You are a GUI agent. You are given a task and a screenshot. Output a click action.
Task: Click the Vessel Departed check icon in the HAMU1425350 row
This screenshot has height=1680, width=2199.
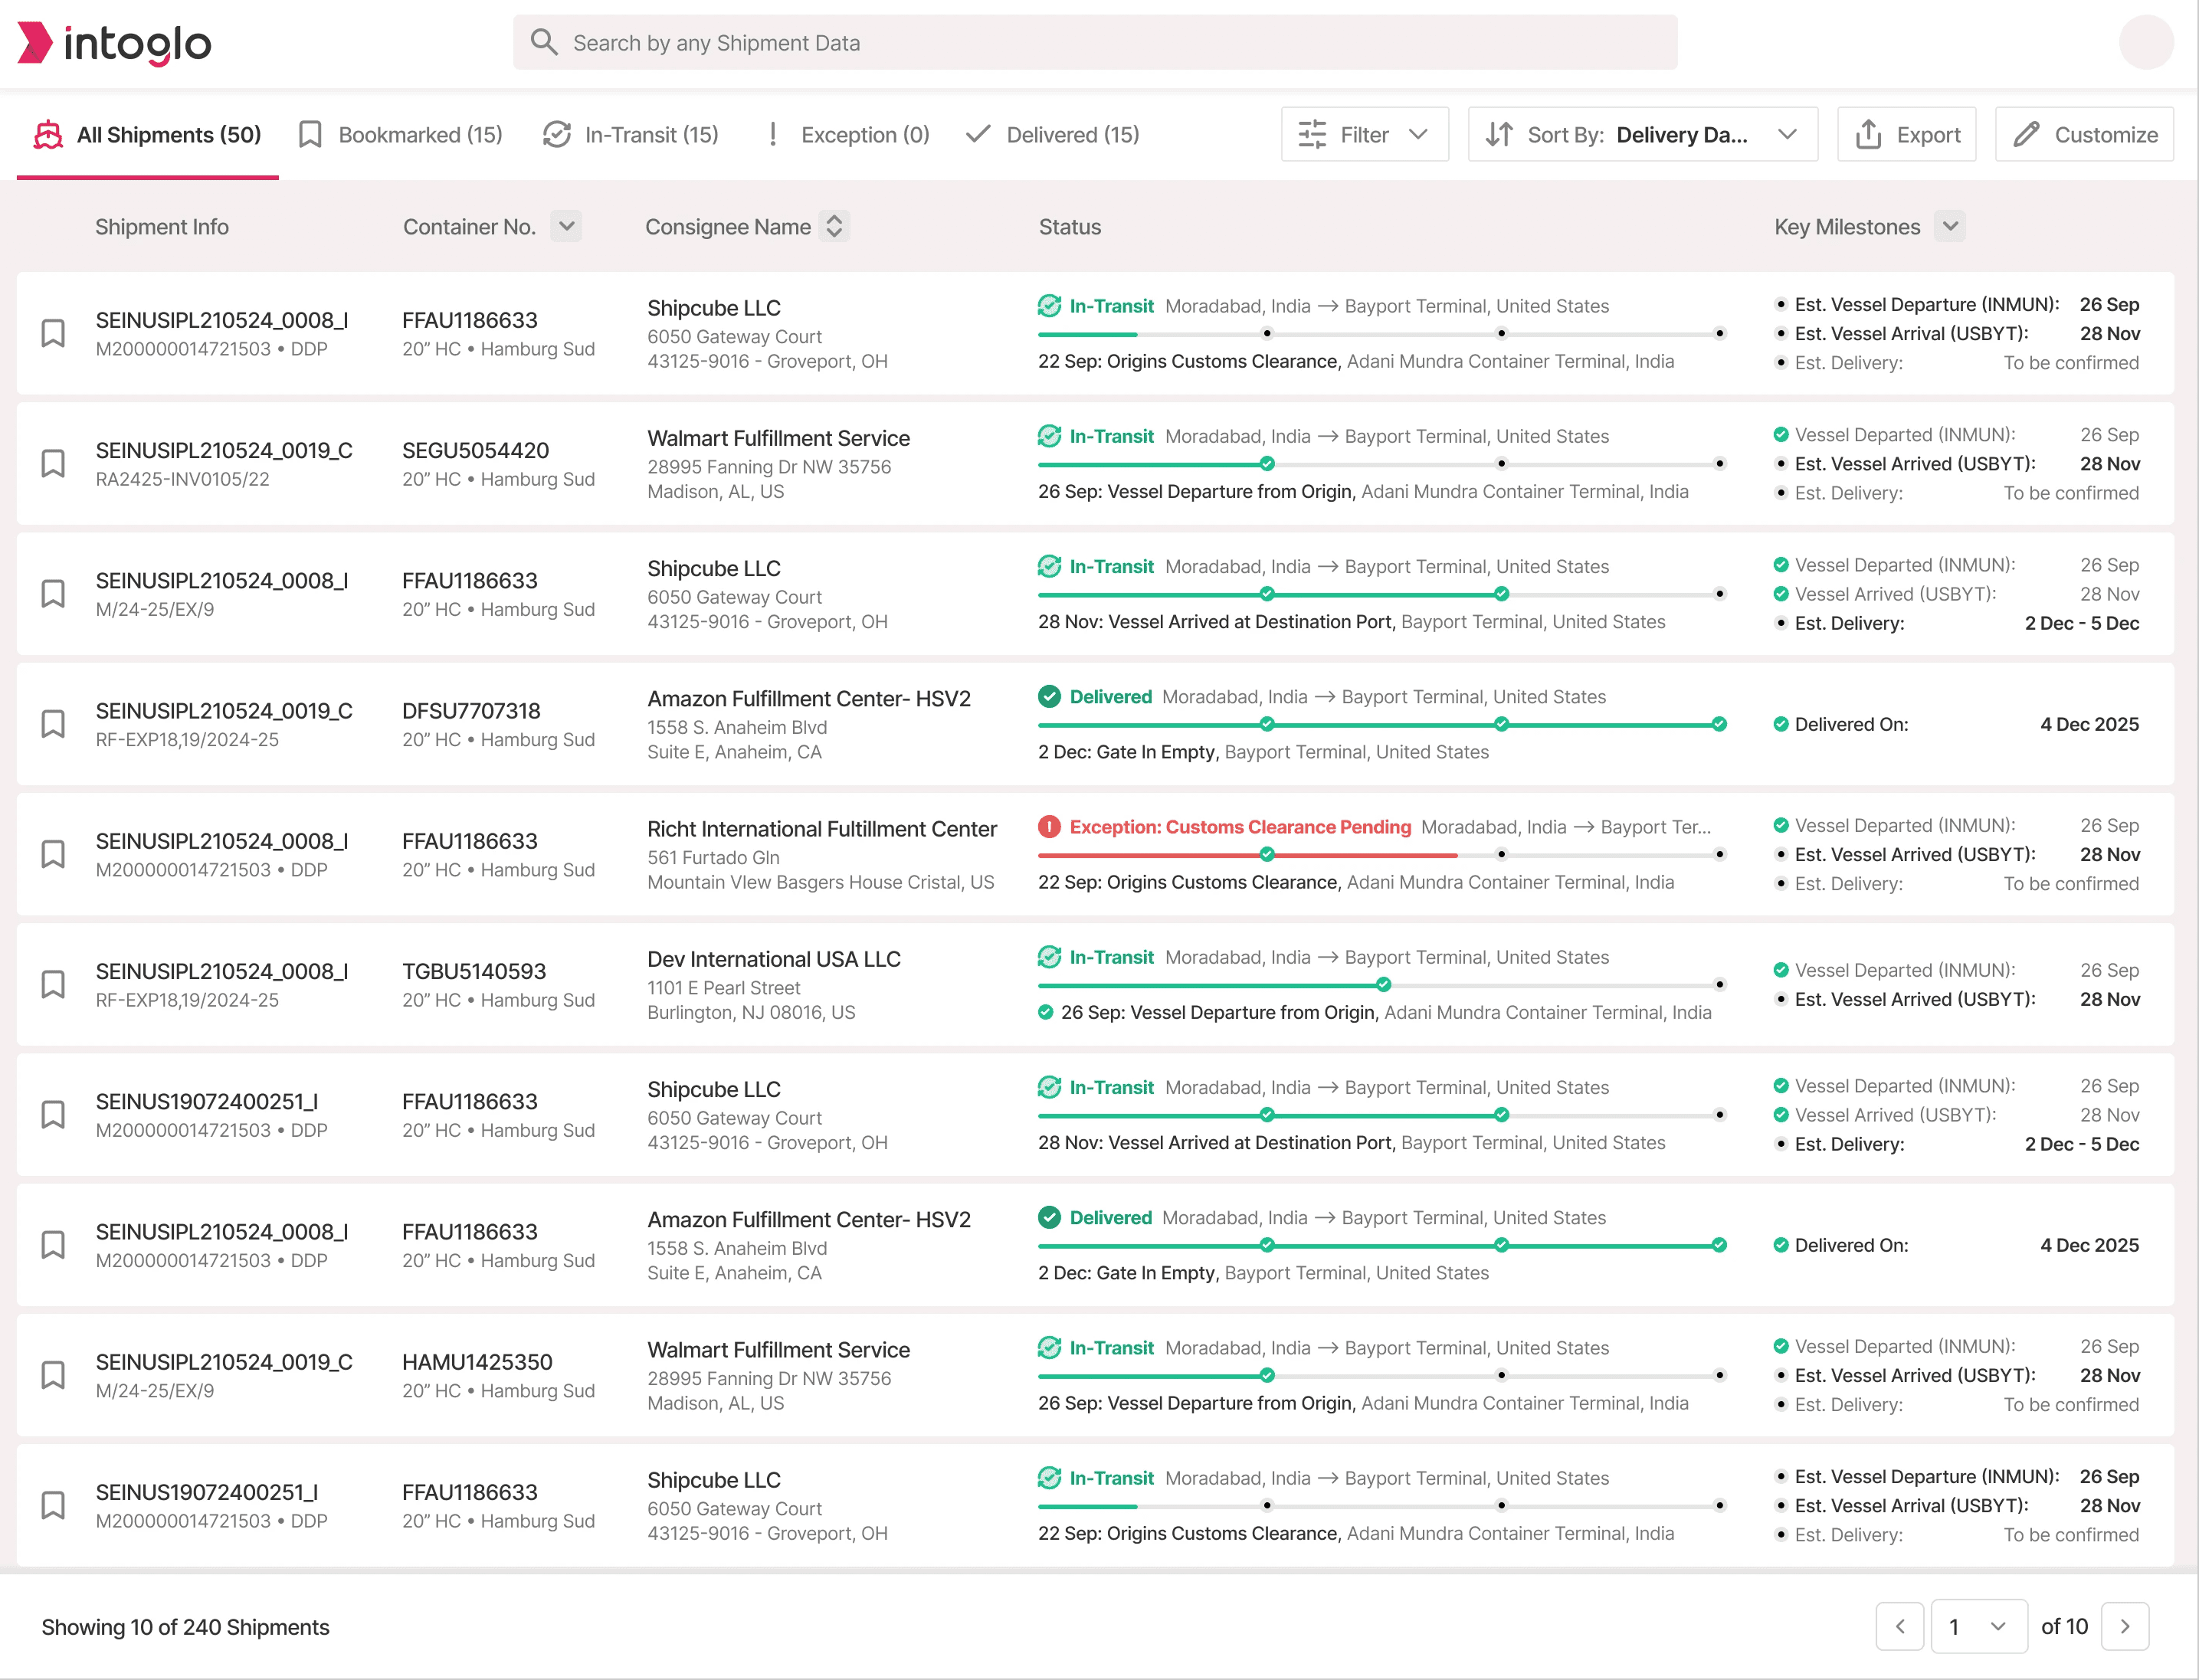click(1781, 1346)
